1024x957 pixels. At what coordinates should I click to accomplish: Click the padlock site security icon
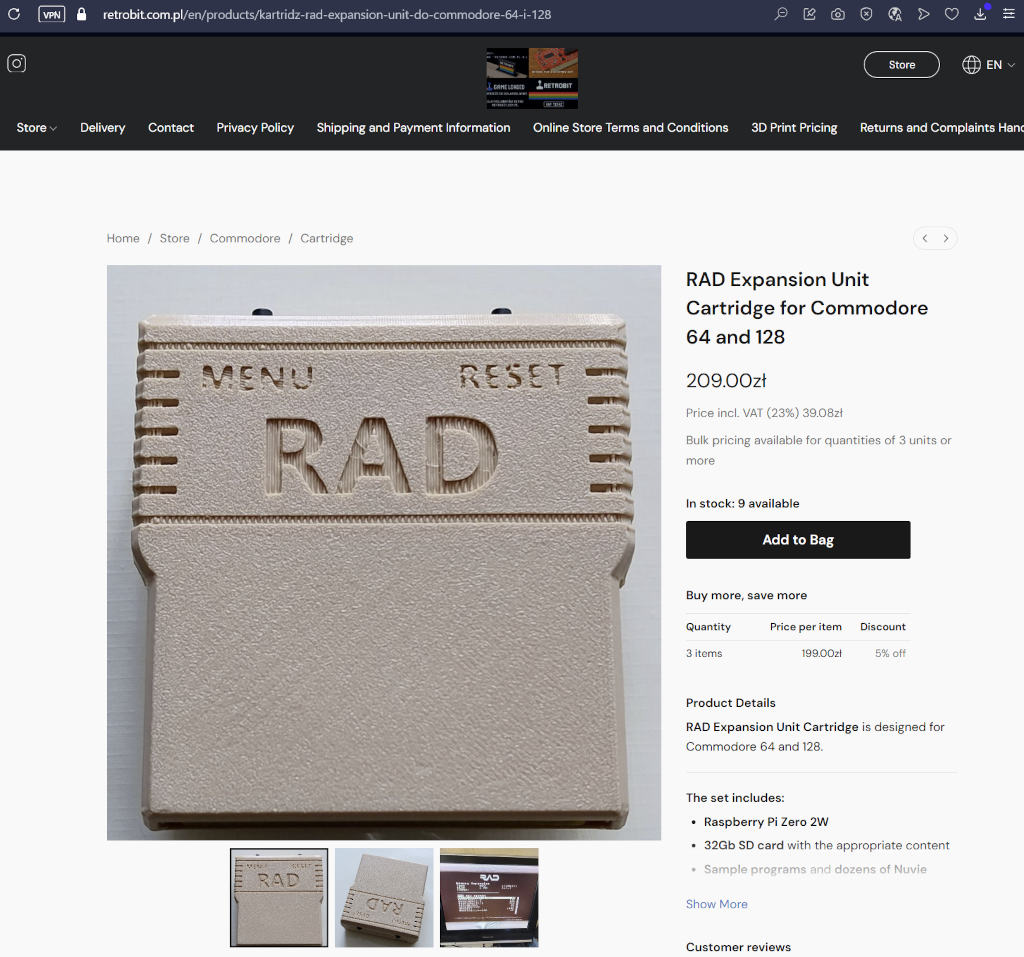pos(82,14)
